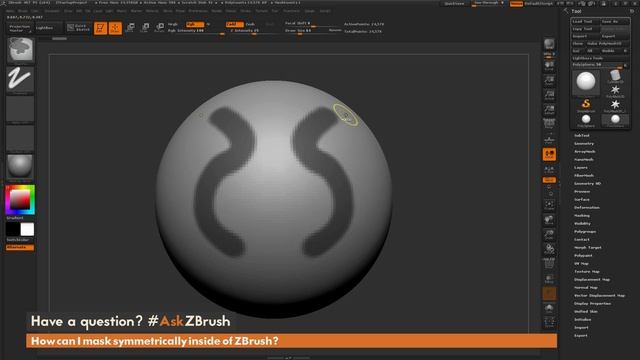Select the Cylinder3D tool thumbnail
640x360 pixels.
tap(615, 76)
